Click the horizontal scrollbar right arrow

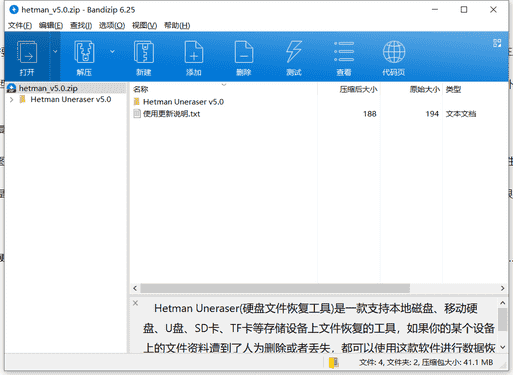[x=502, y=288]
